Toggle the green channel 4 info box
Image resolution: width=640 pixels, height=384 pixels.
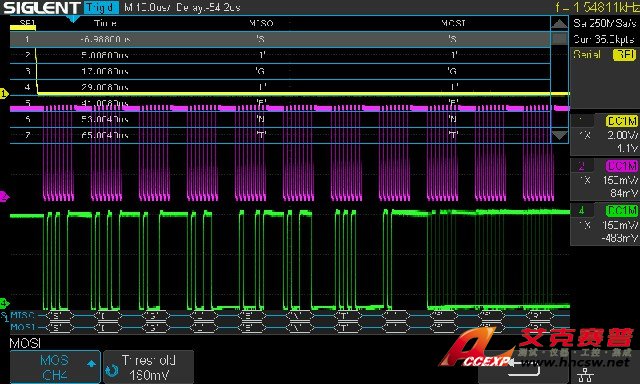[x=604, y=224]
